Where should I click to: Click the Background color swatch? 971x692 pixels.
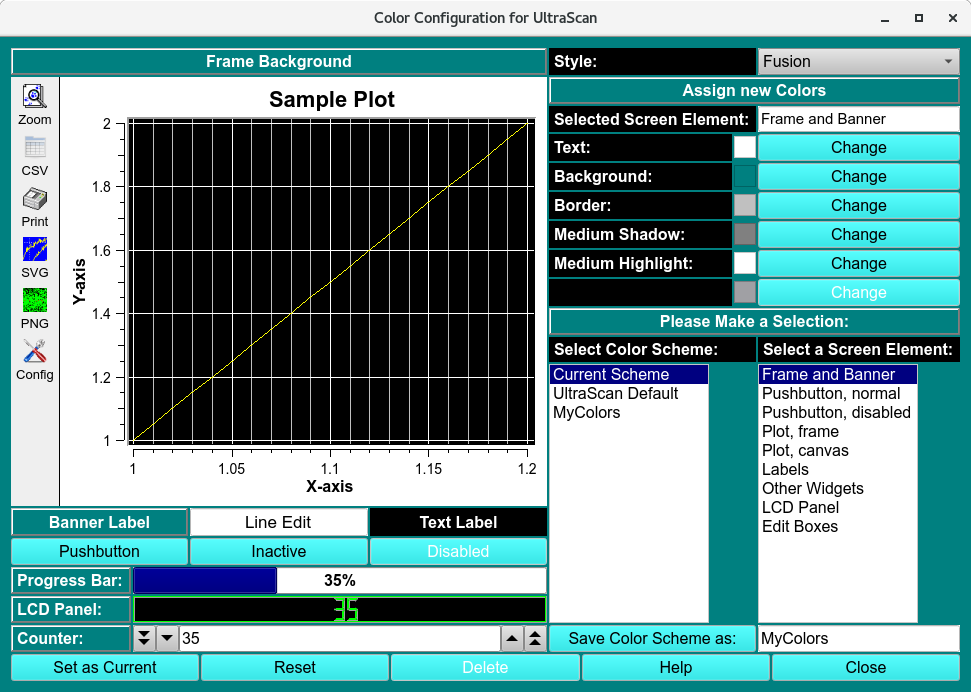pyautogui.click(x=745, y=176)
